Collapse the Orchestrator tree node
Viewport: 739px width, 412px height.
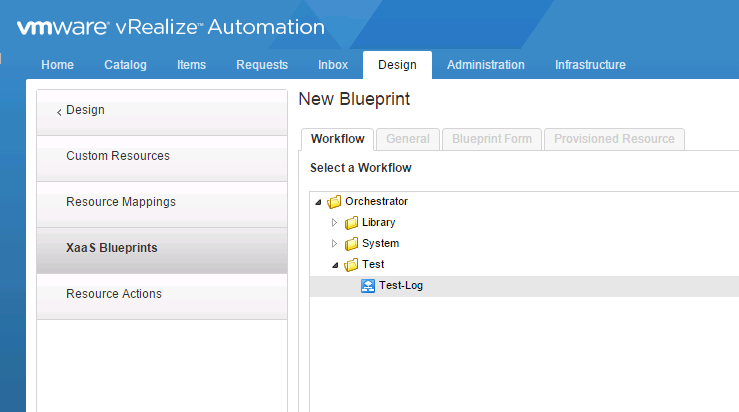pyautogui.click(x=318, y=202)
